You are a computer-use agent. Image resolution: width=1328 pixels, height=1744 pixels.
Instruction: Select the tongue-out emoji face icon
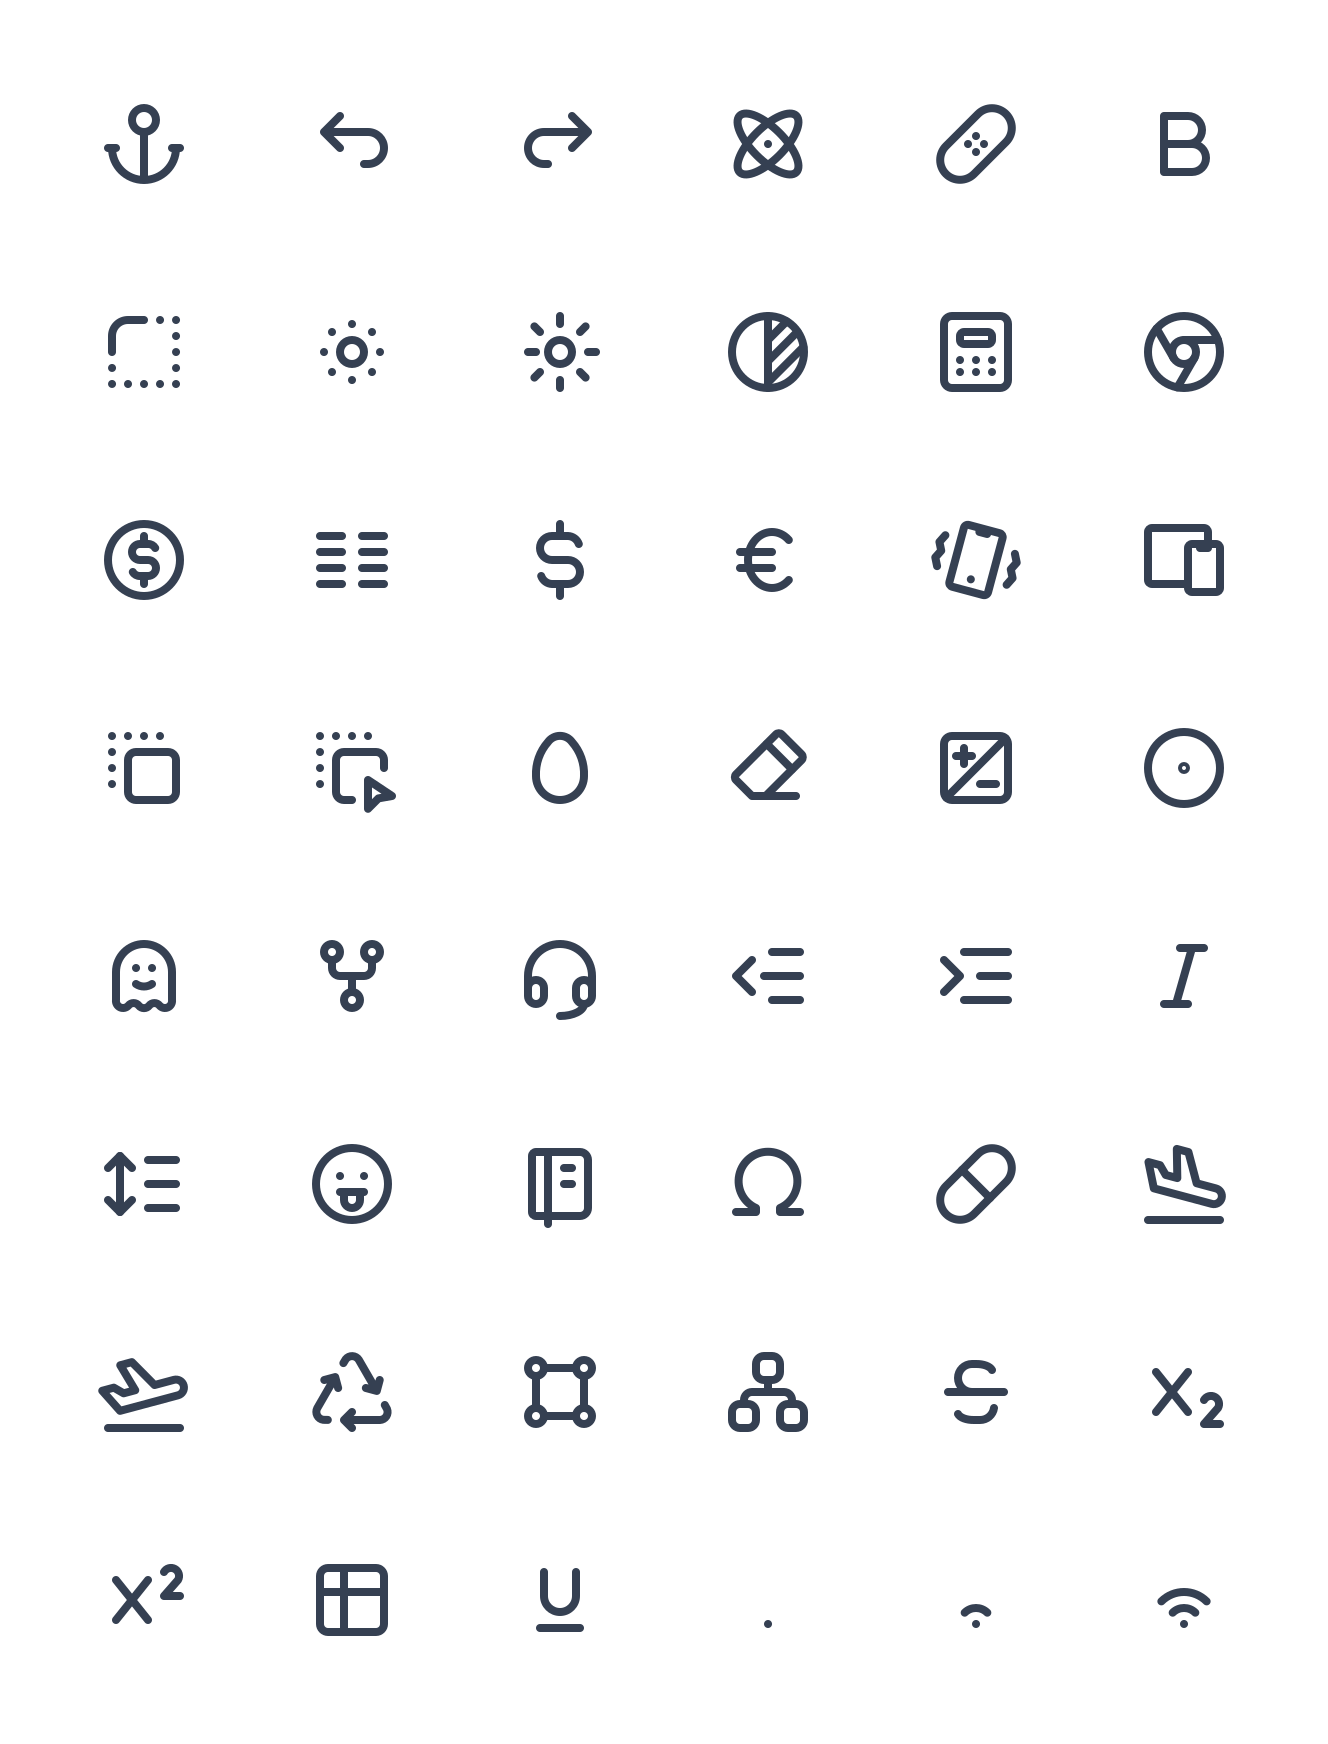click(352, 1184)
